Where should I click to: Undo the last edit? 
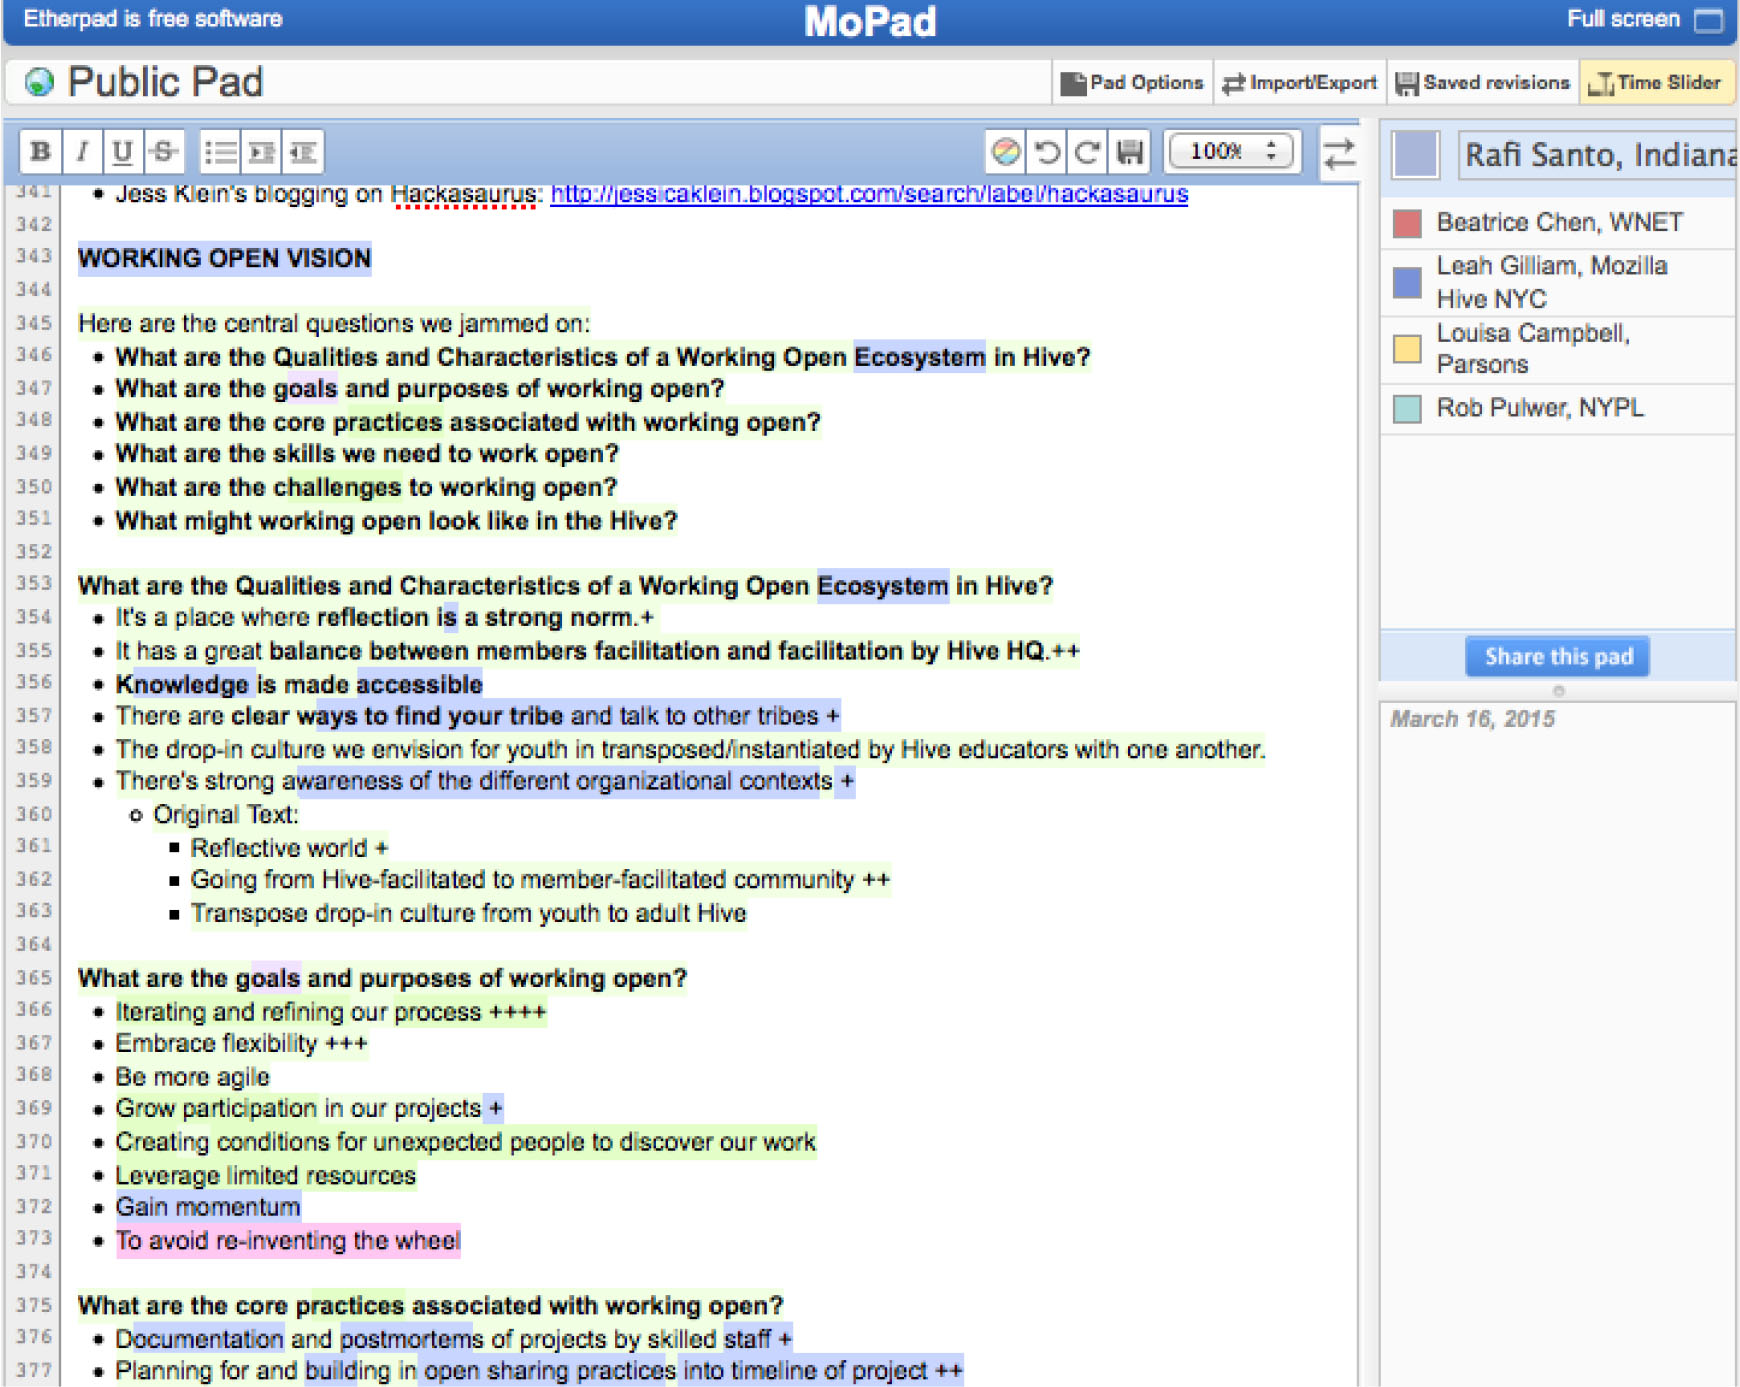click(x=1047, y=152)
